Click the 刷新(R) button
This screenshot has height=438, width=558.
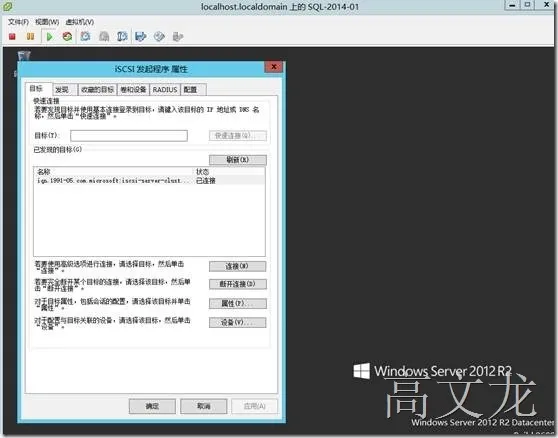[x=237, y=160]
